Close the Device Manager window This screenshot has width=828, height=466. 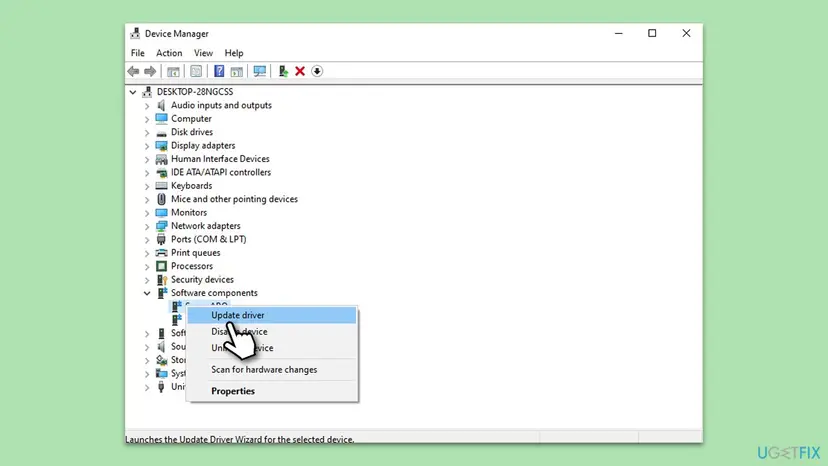[x=686, y=33]
